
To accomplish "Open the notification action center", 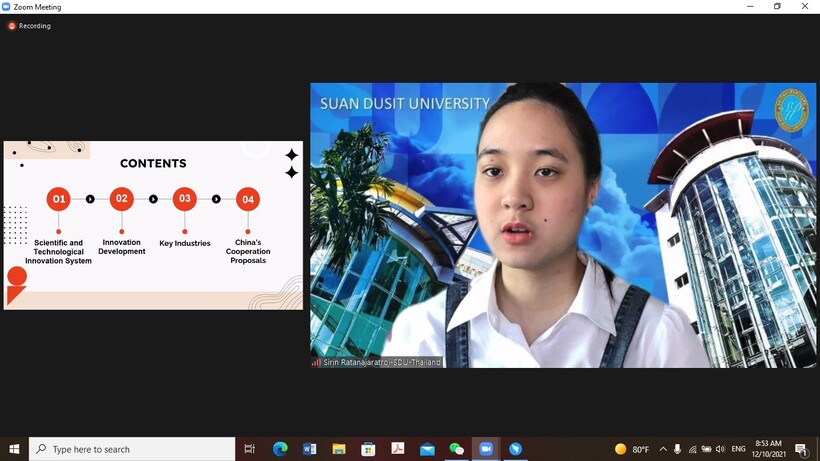I will coord(801,449).
